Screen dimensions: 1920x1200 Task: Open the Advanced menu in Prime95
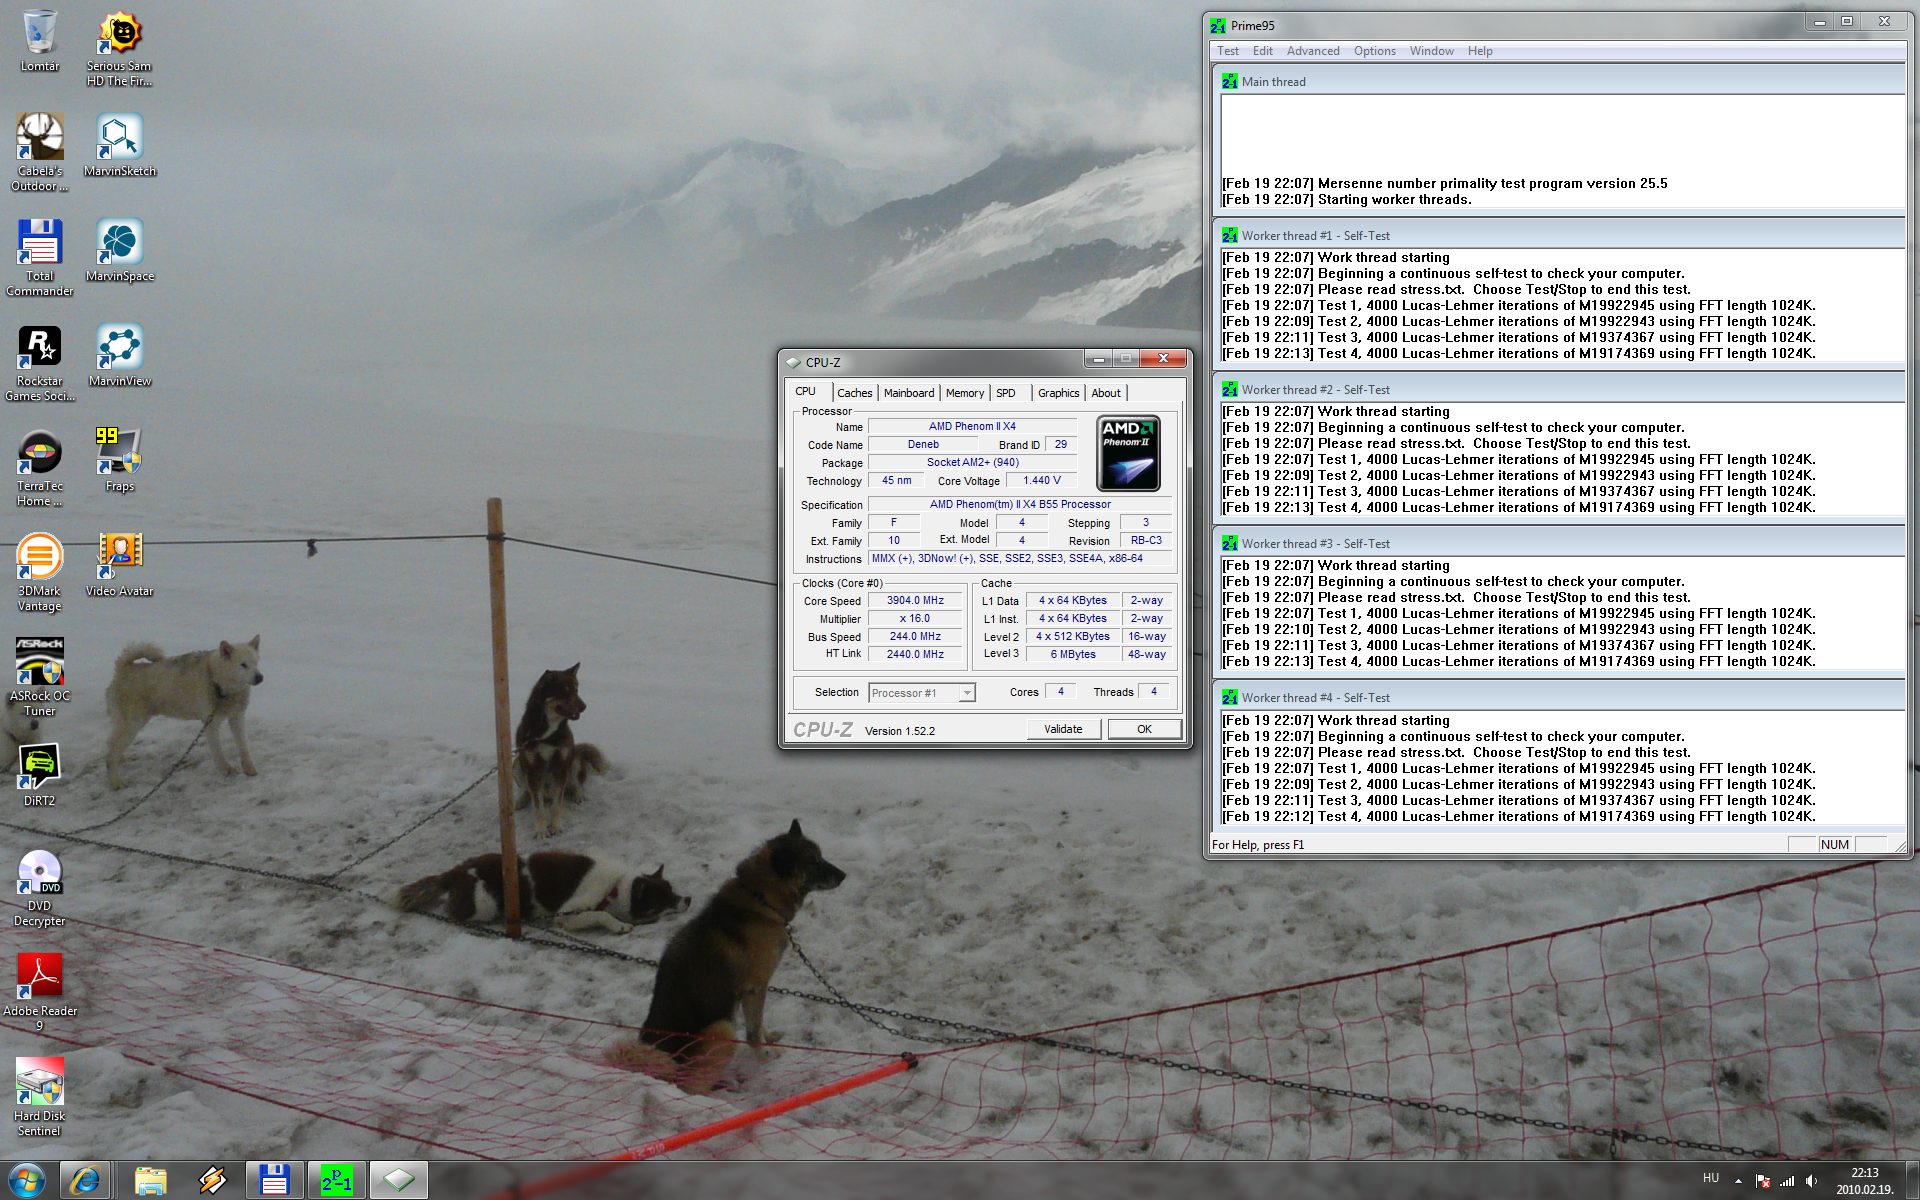point(1312,51)
